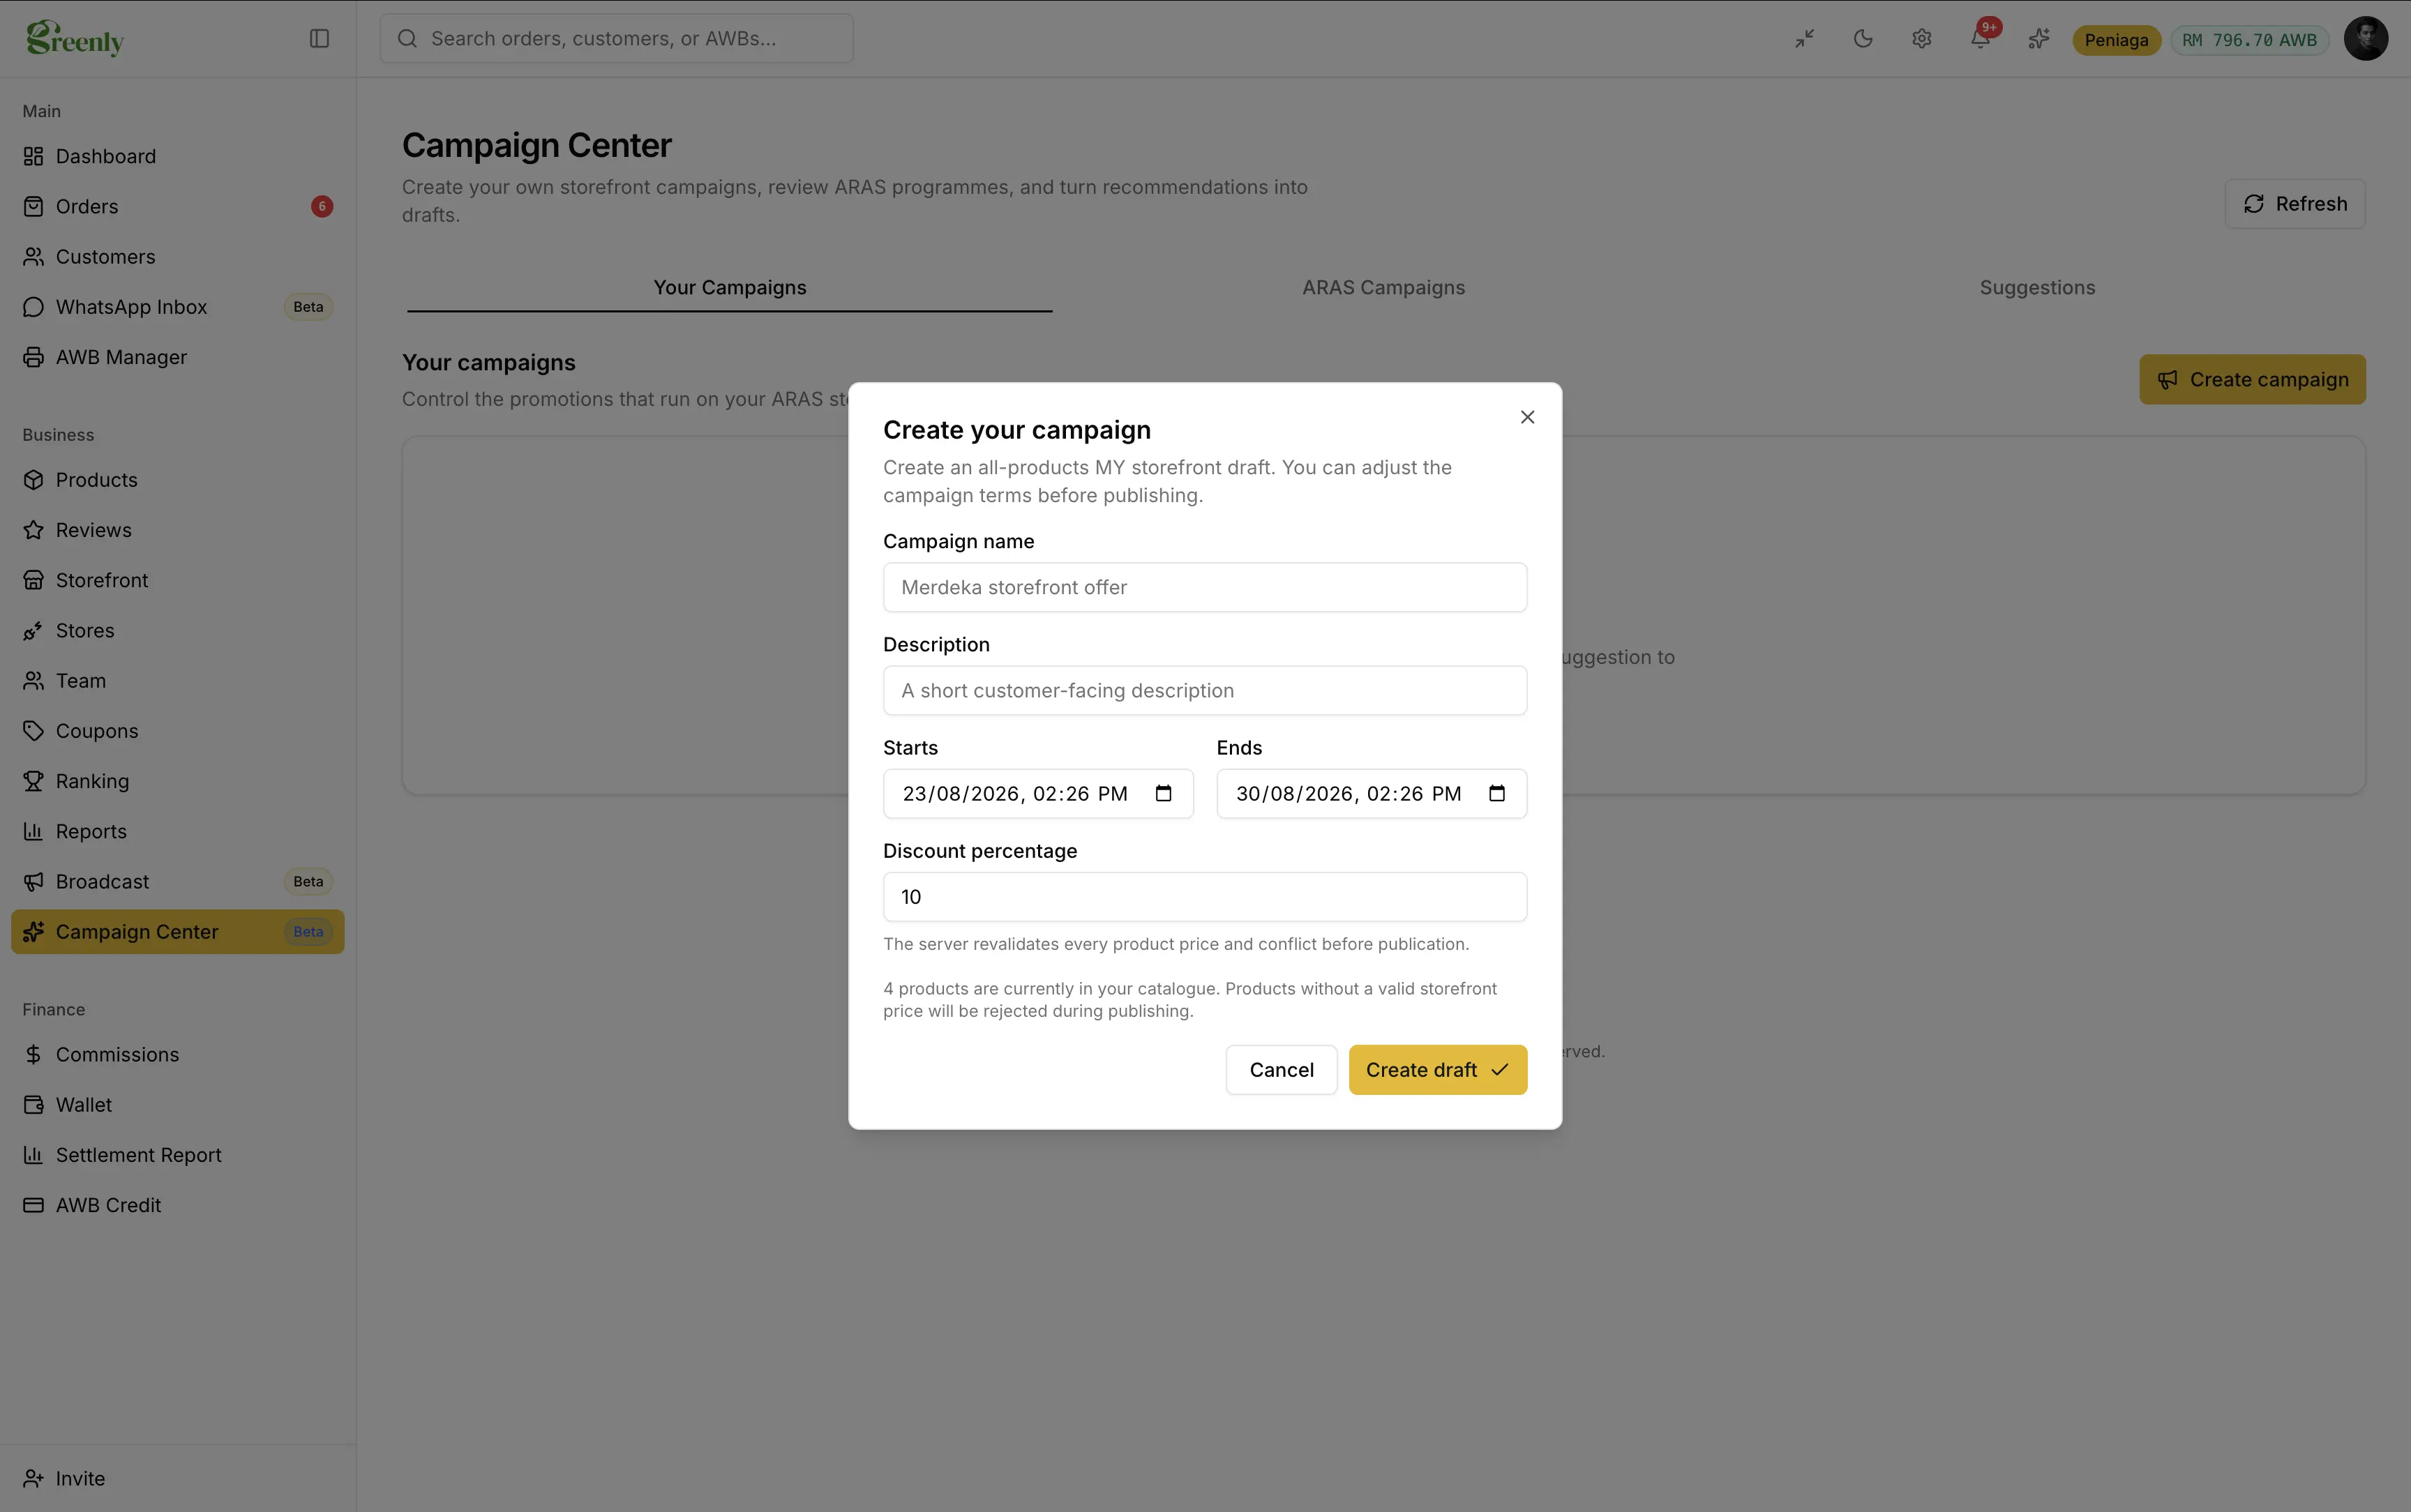Open AWB Credit page
Image resolution: width=2411 pixels, height=1512 pixels.
coord(178,1205)
